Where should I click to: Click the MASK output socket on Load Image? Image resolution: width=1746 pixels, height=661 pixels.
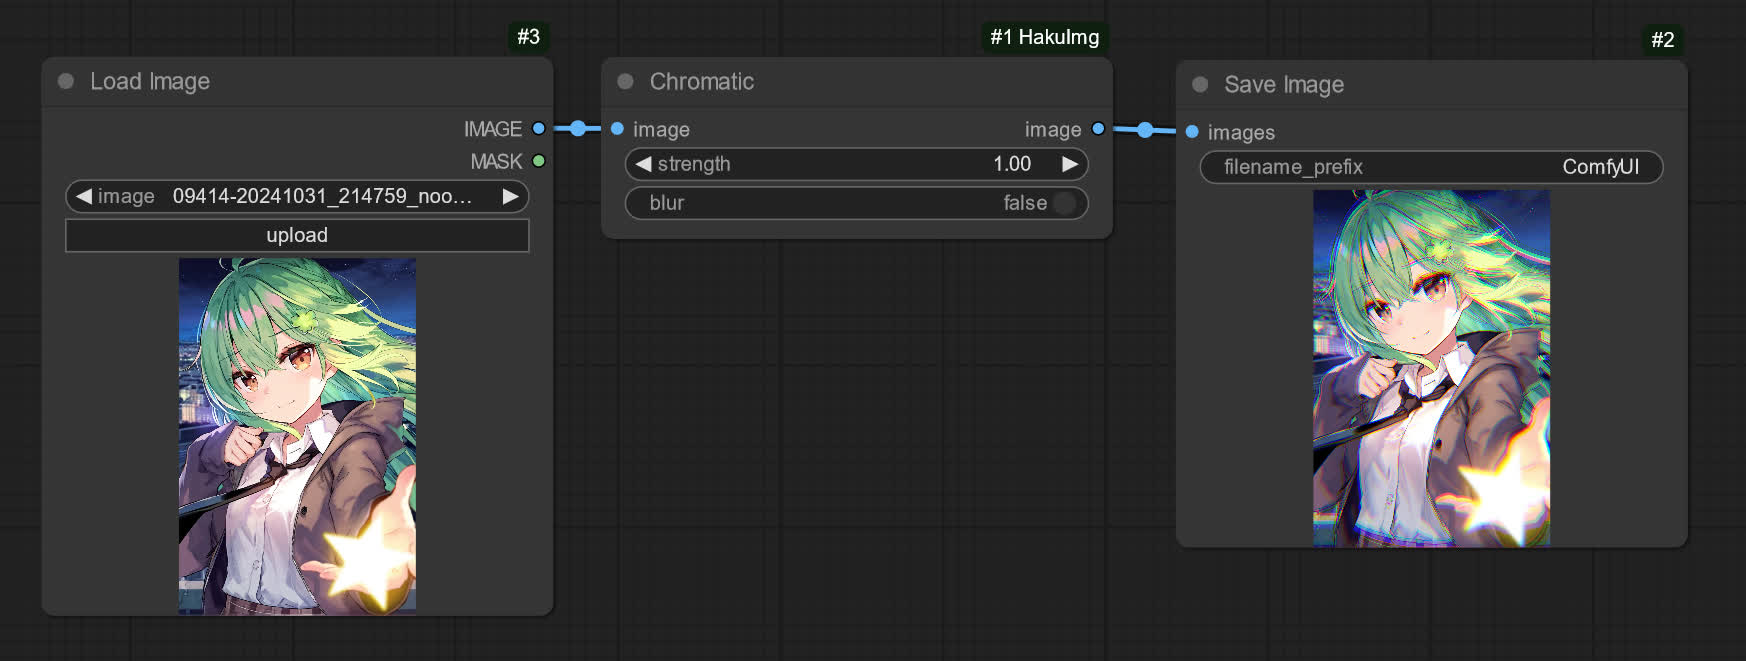(539, 160)
